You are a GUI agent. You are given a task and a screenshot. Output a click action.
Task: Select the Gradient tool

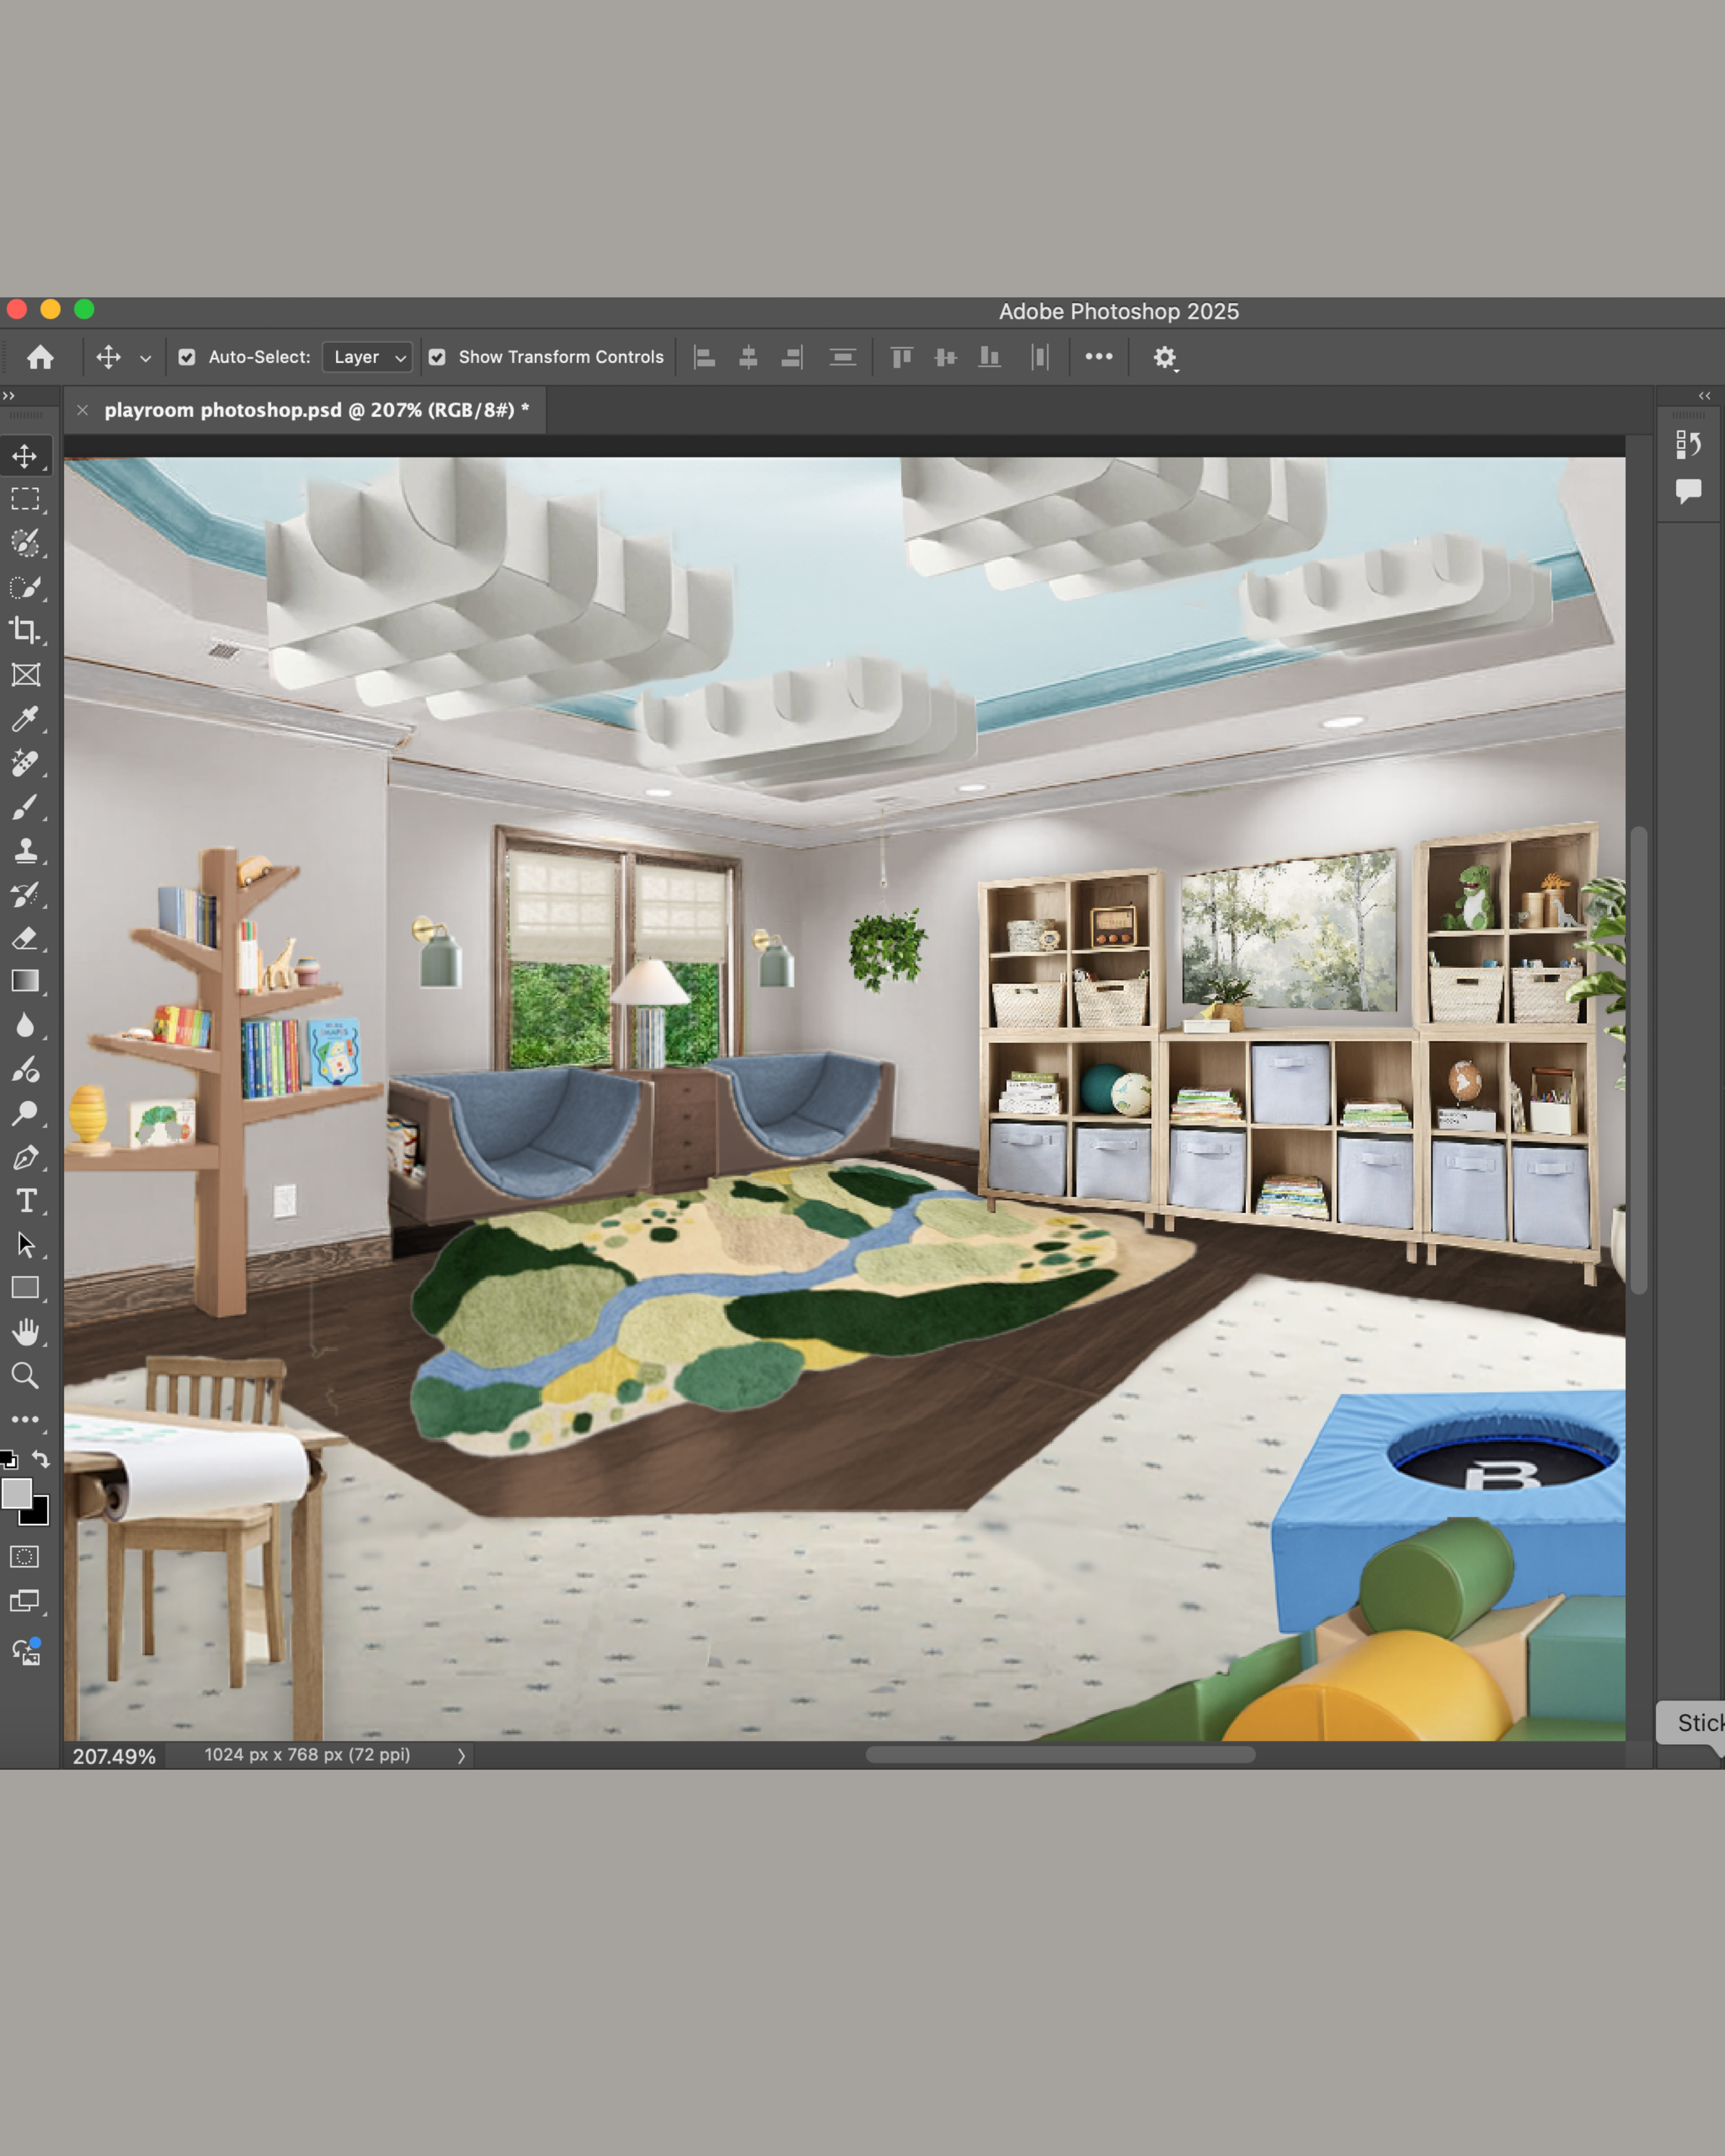[x=25, y=981]
